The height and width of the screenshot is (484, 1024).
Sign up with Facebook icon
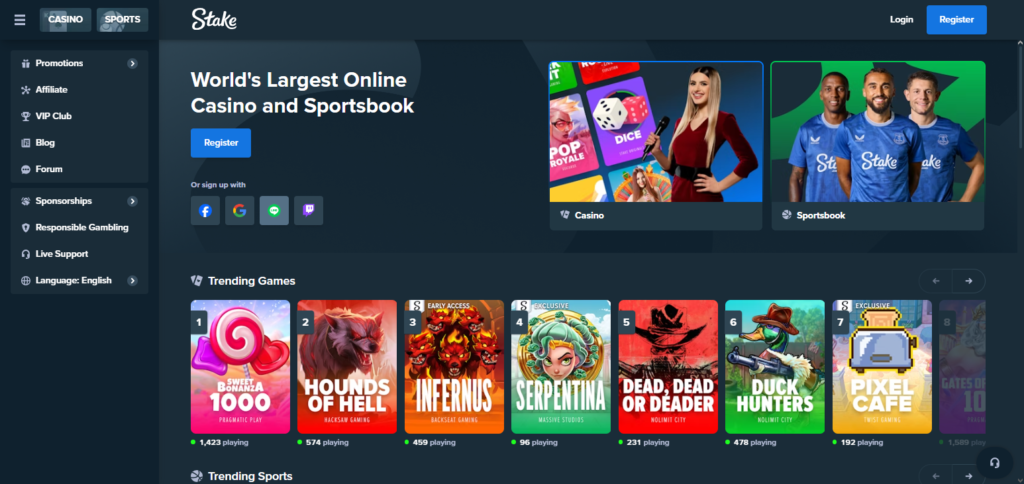click(205, 211)
